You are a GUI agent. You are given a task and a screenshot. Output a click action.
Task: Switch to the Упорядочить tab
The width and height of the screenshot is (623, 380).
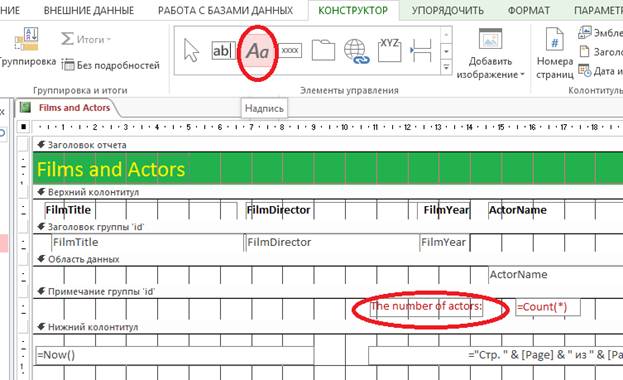click(447, 10)
